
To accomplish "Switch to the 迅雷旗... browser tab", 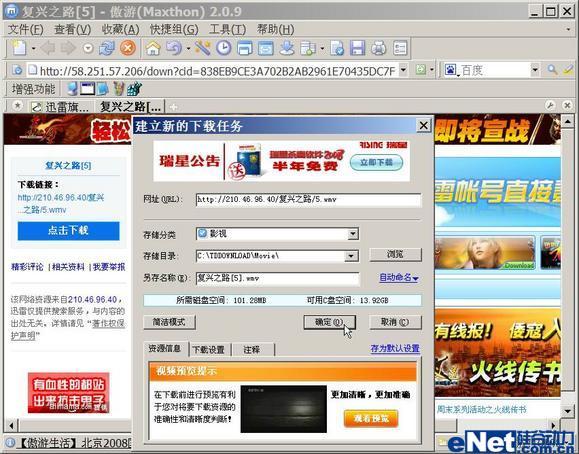I will (x=60, y=107).
